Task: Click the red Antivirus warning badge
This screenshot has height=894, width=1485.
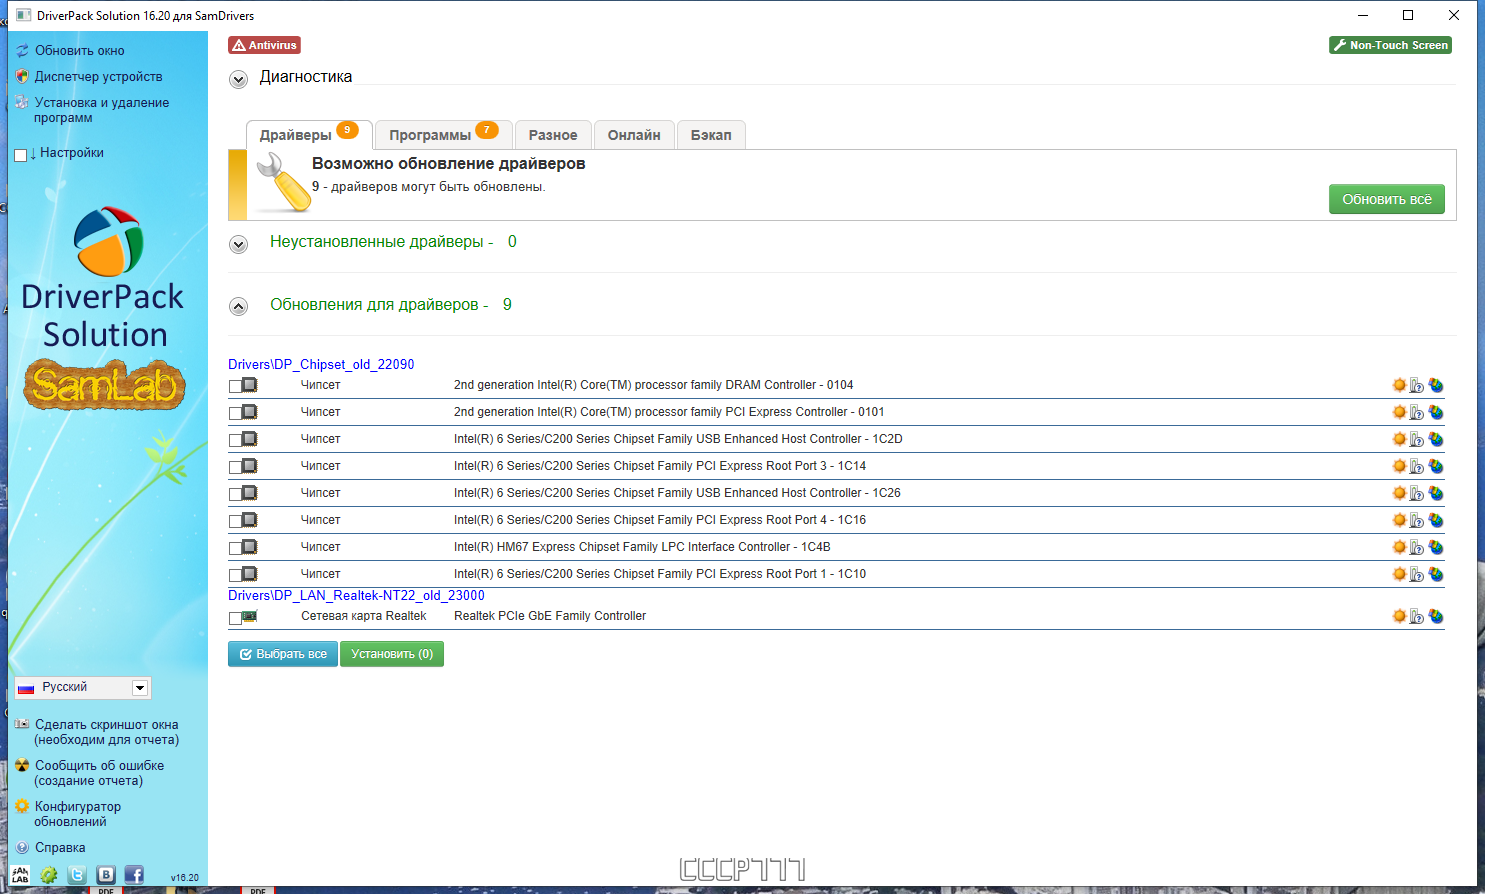Action: coord(264,45)
